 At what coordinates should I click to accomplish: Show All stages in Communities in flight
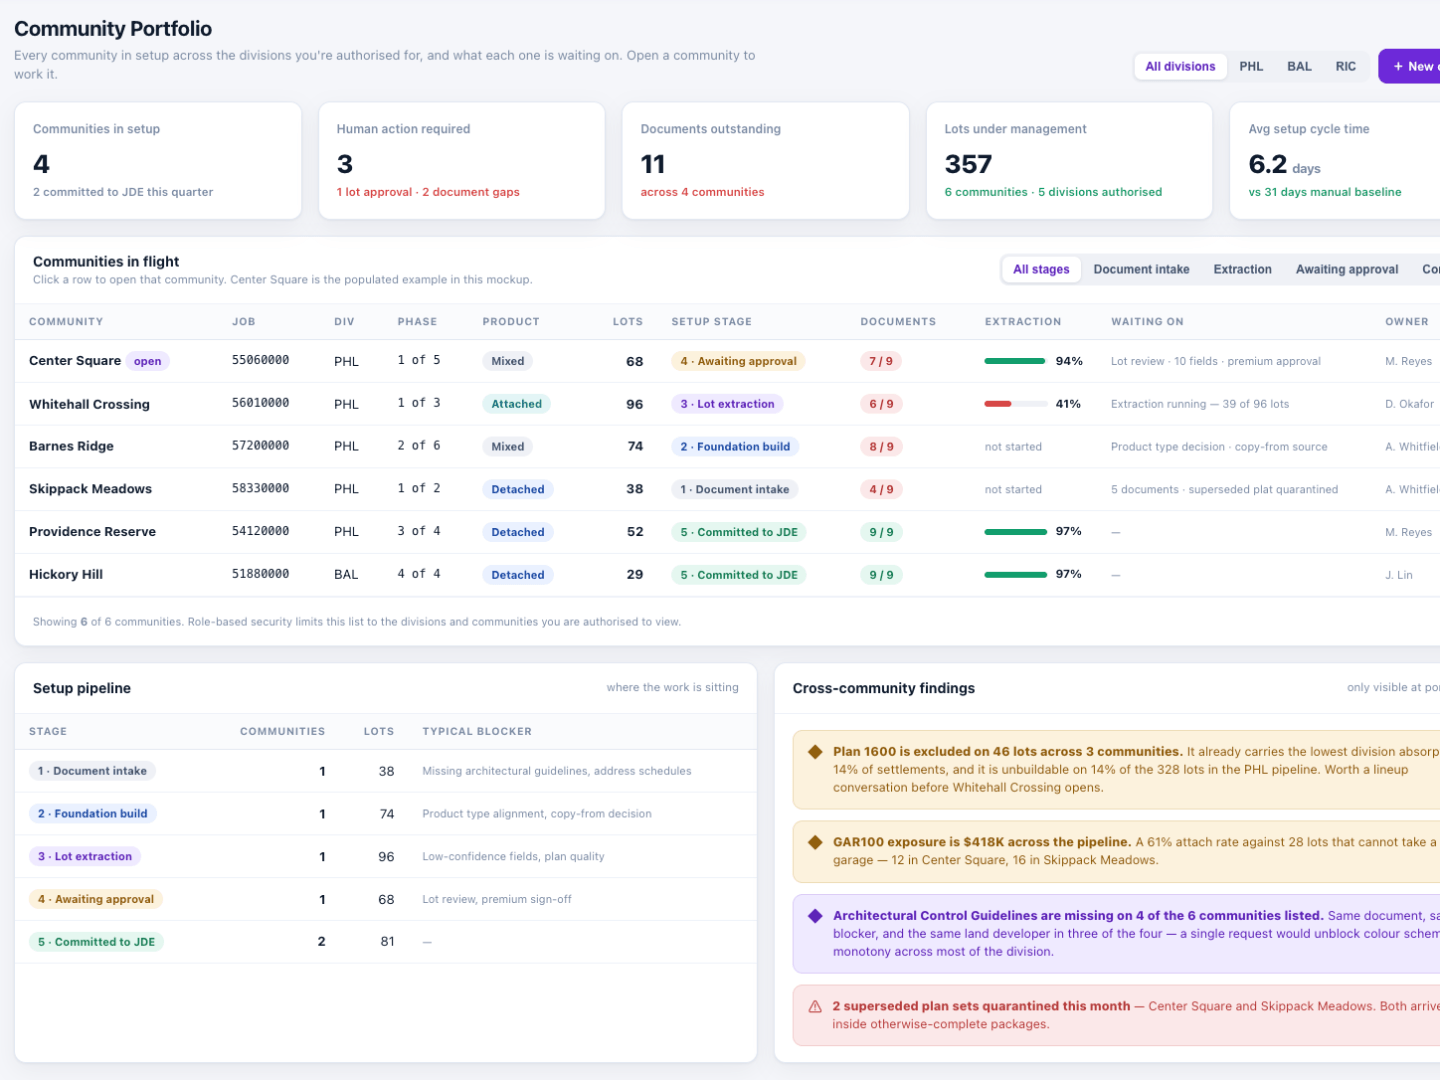[1041, 270]
